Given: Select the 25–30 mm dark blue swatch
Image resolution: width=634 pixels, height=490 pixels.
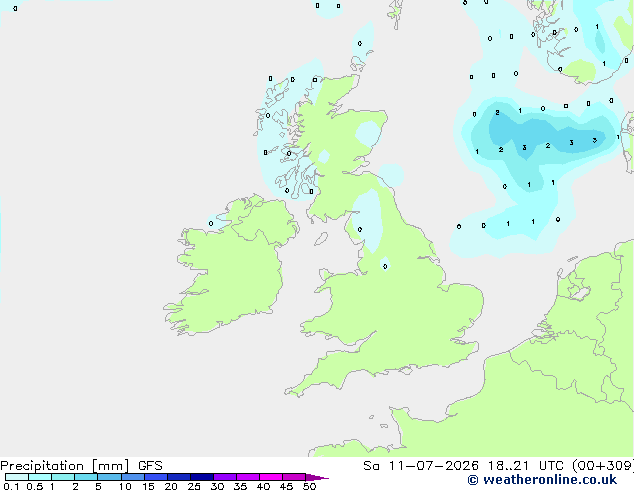Looking at the screenshot, I should (202, 477).
